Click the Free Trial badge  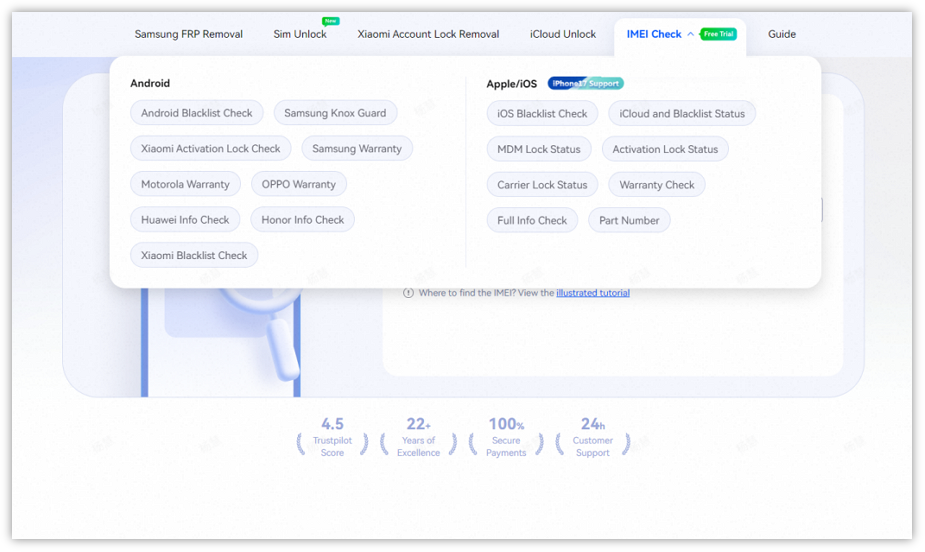[x=718, y=34]
